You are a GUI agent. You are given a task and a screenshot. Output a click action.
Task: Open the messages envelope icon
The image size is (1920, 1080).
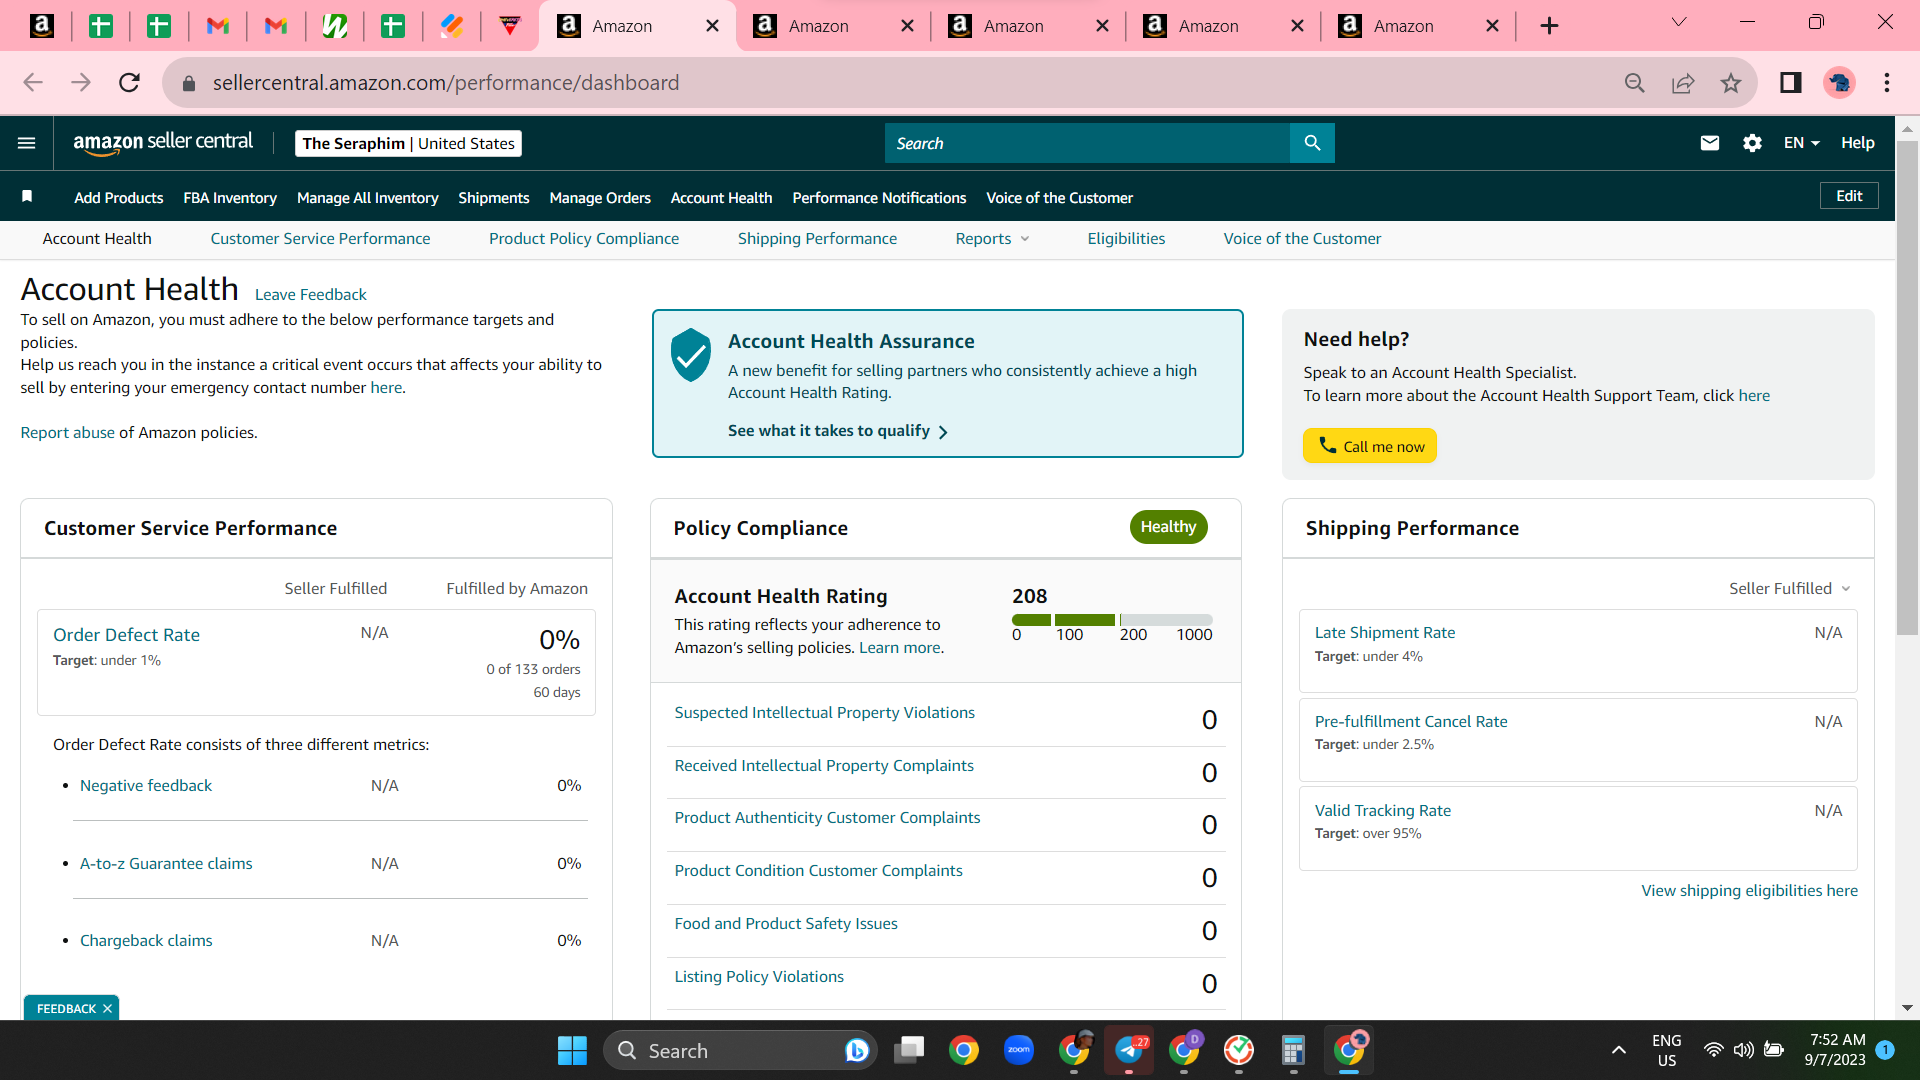1710,143
